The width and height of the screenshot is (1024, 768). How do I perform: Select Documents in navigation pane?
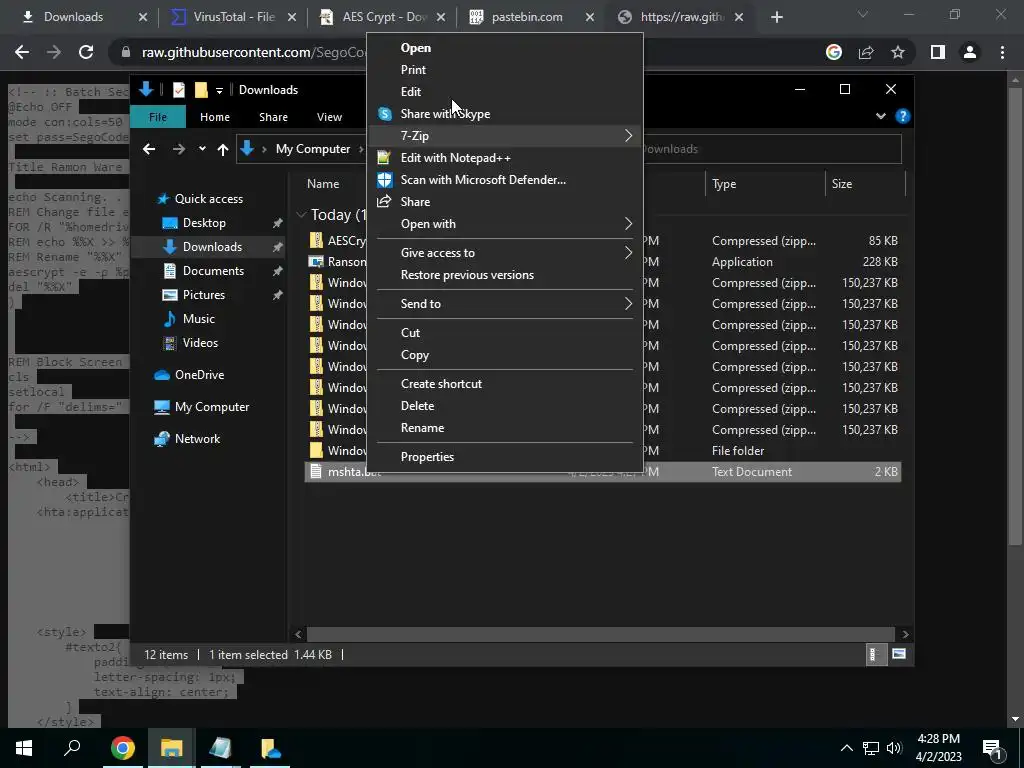coord(203,270)
